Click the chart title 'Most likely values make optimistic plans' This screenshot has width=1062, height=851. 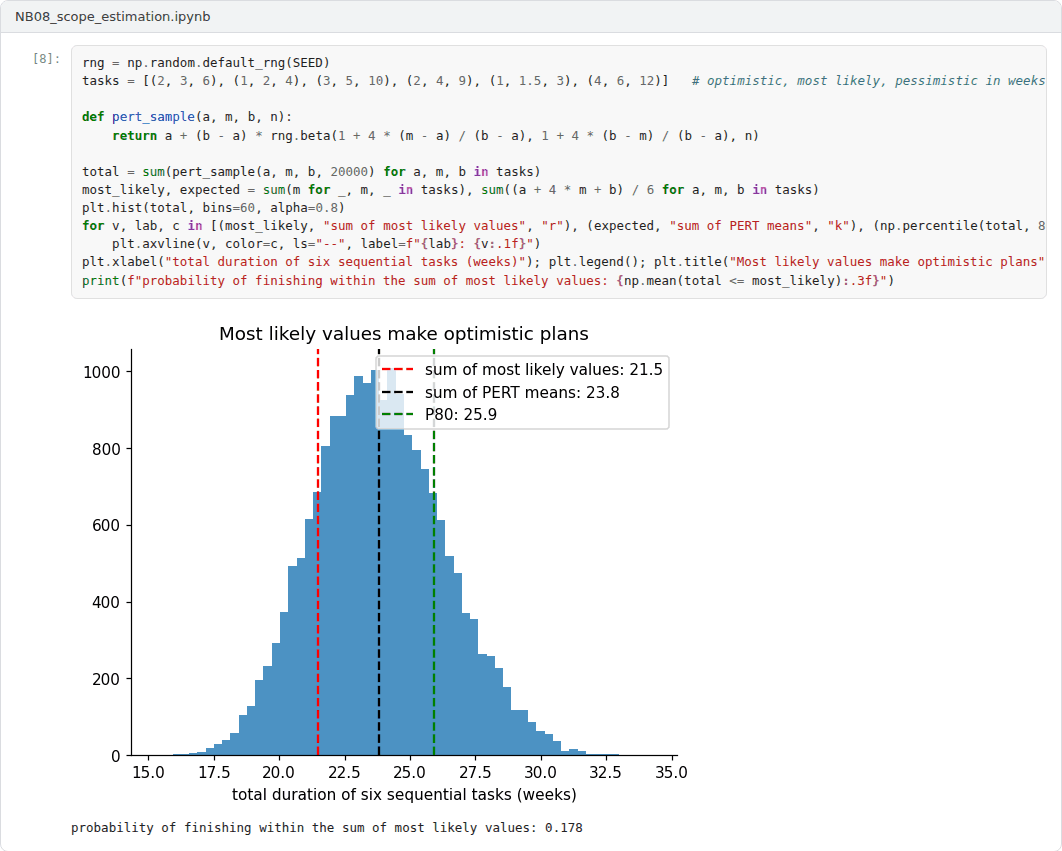(x=404, y=334)
